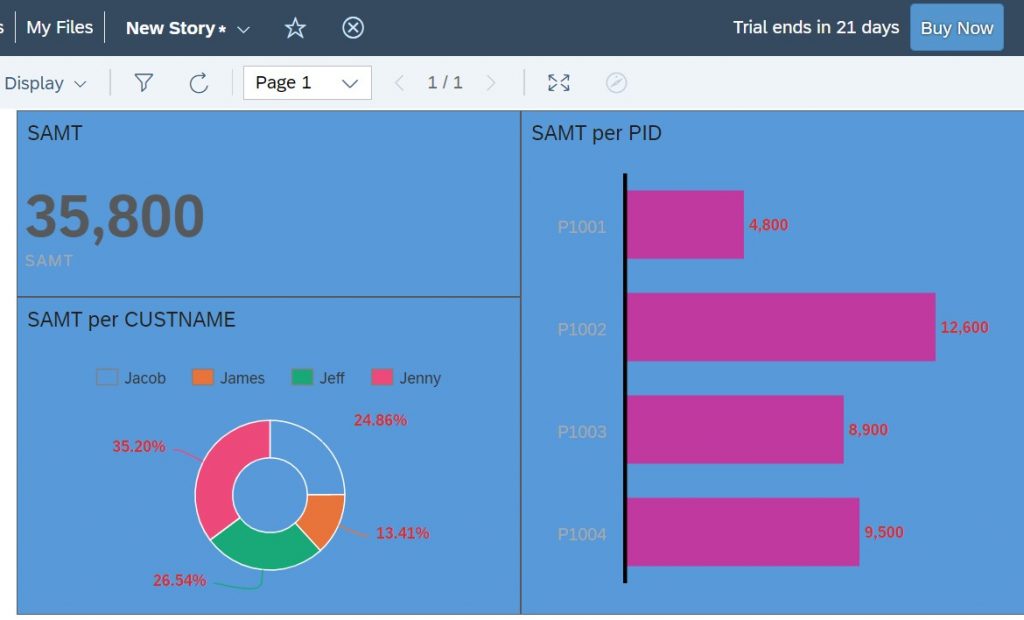Open the story filter funnel icon
Screen dimensions: 1024x620
point(144,83)
